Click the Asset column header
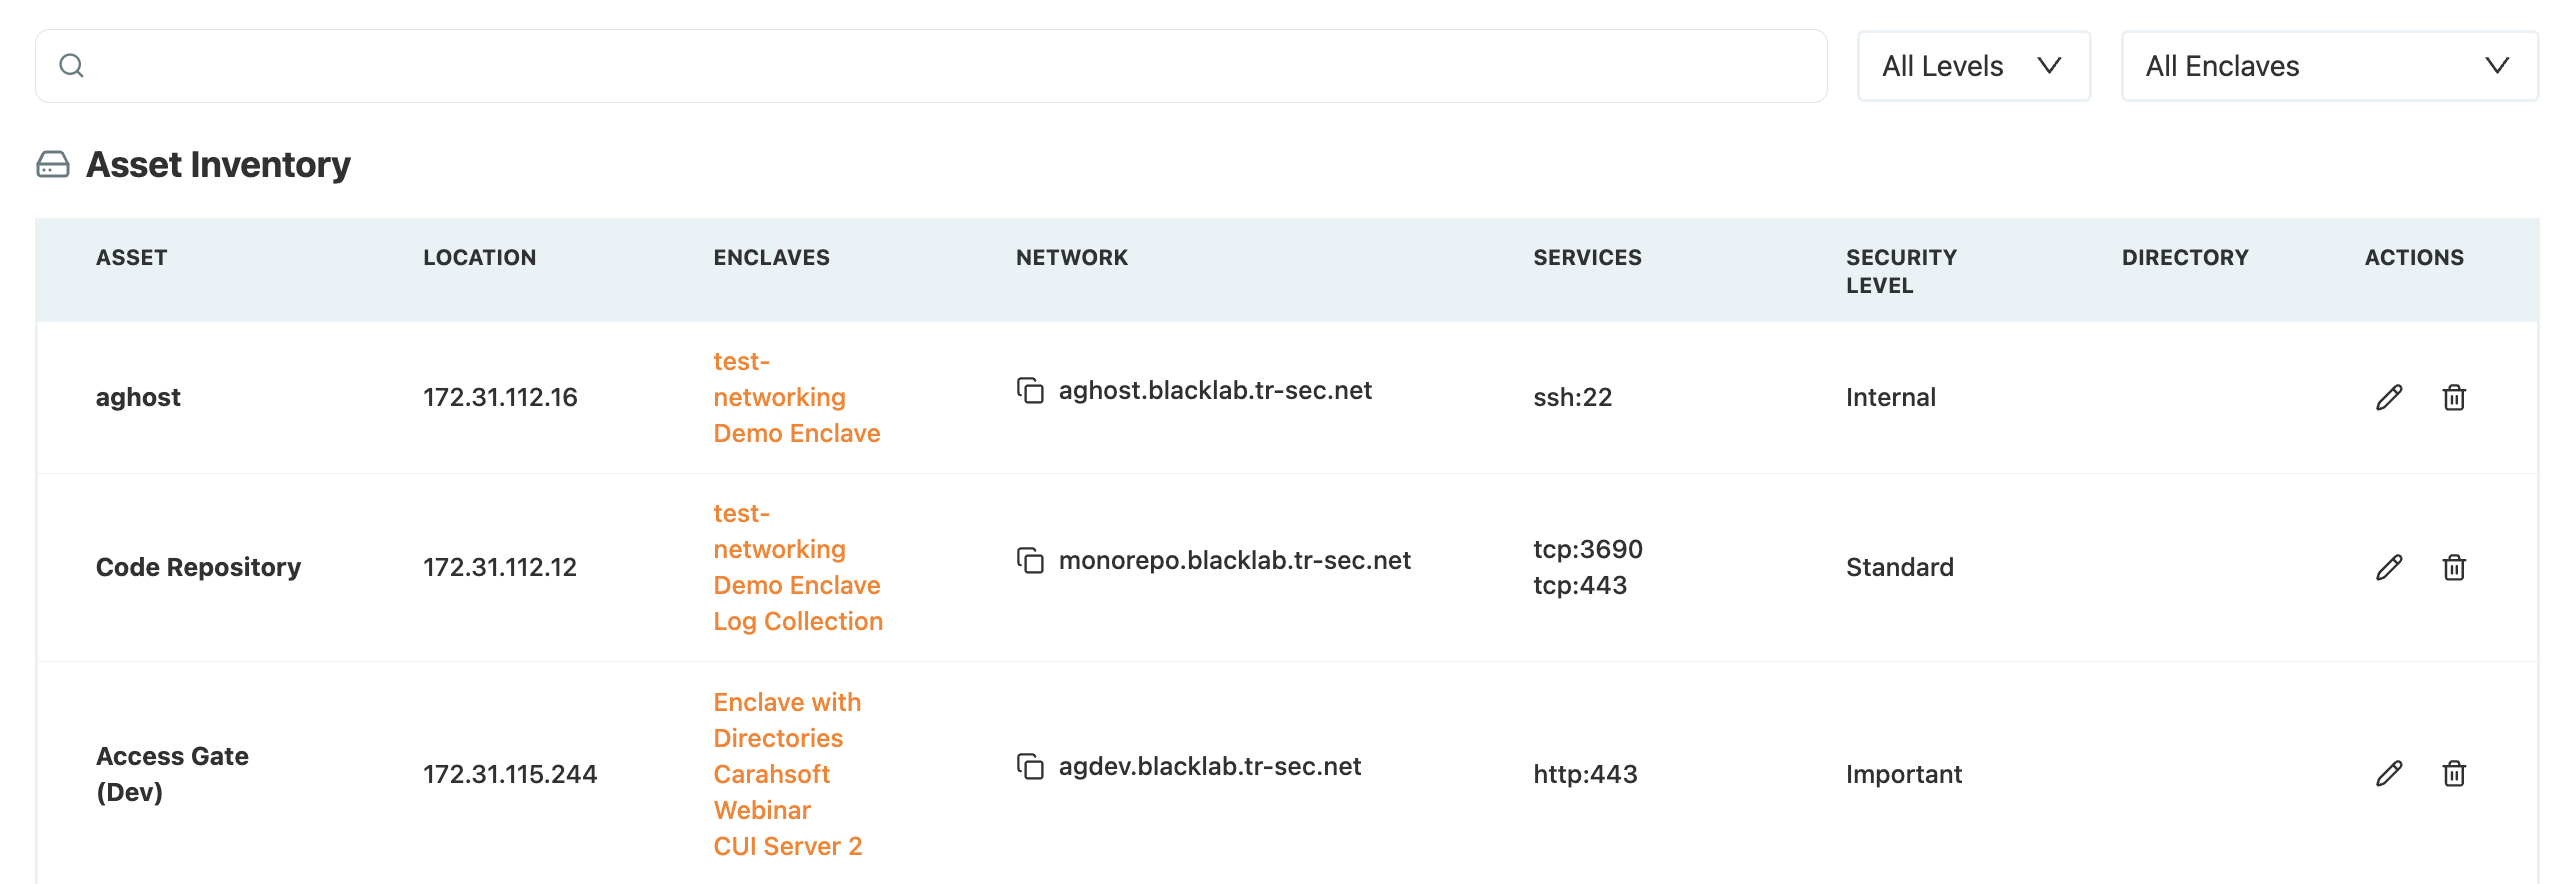This screenshot has height=884, width=2566. pos(132,258)
